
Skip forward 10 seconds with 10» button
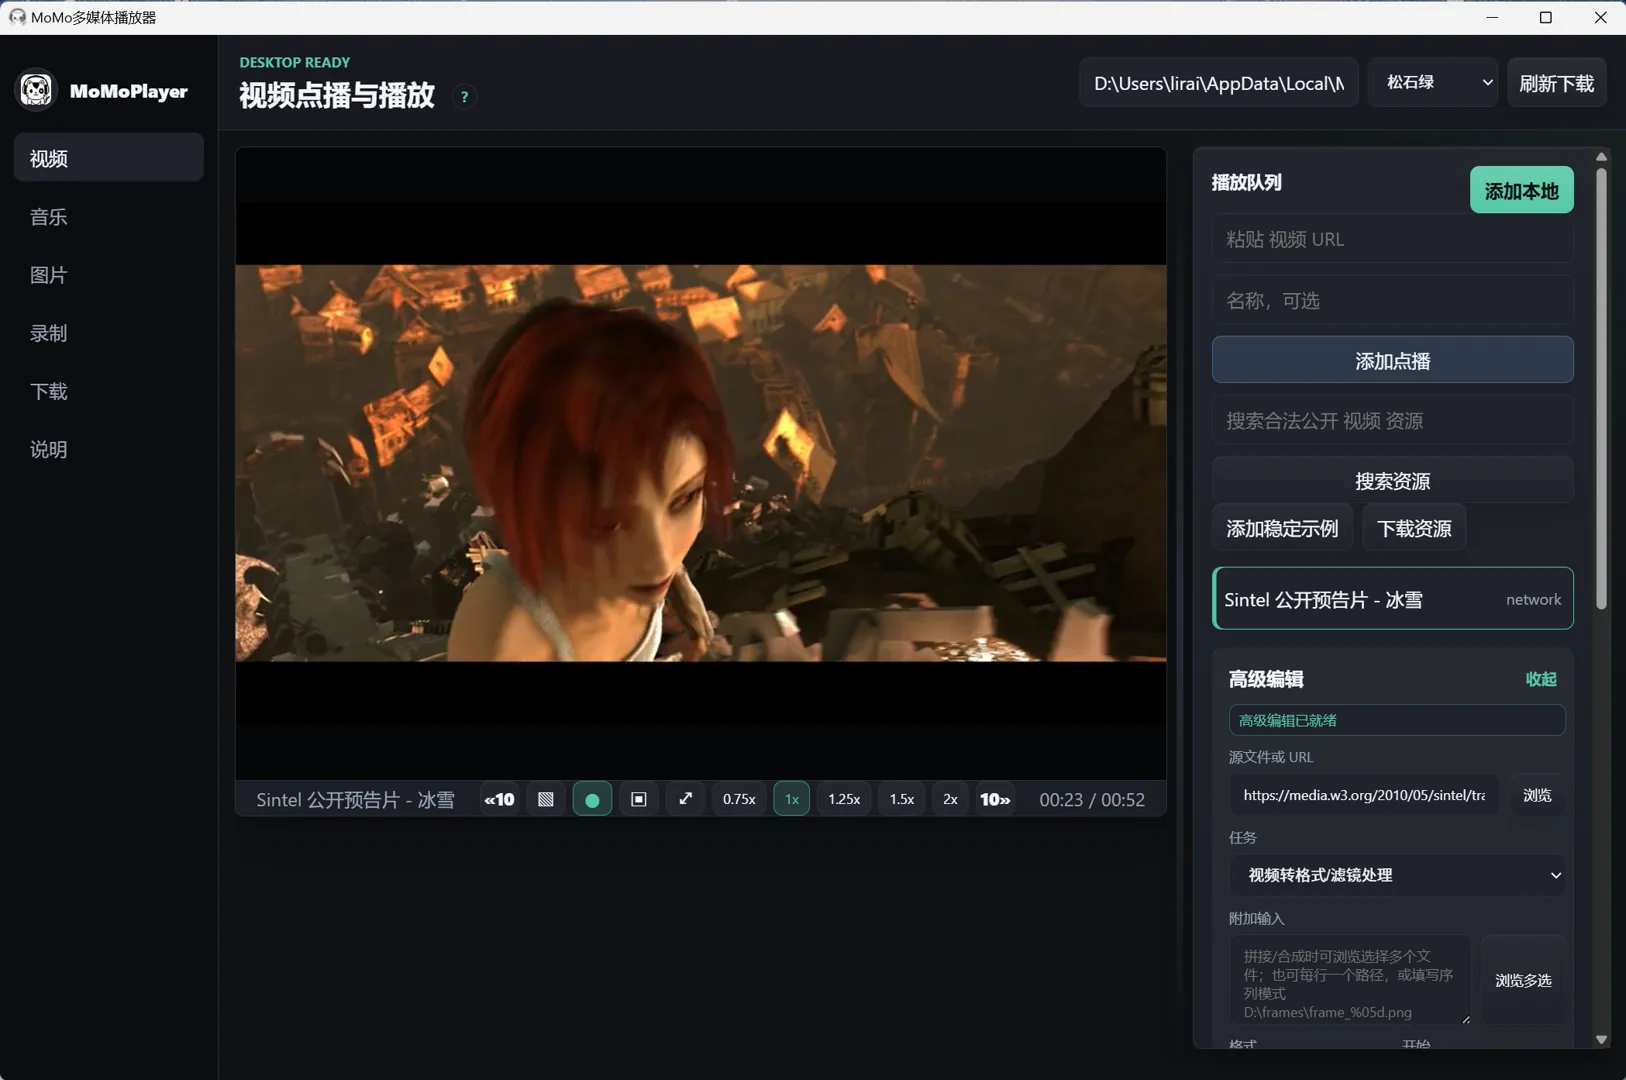pyautogui.click(x=995, y=799)
